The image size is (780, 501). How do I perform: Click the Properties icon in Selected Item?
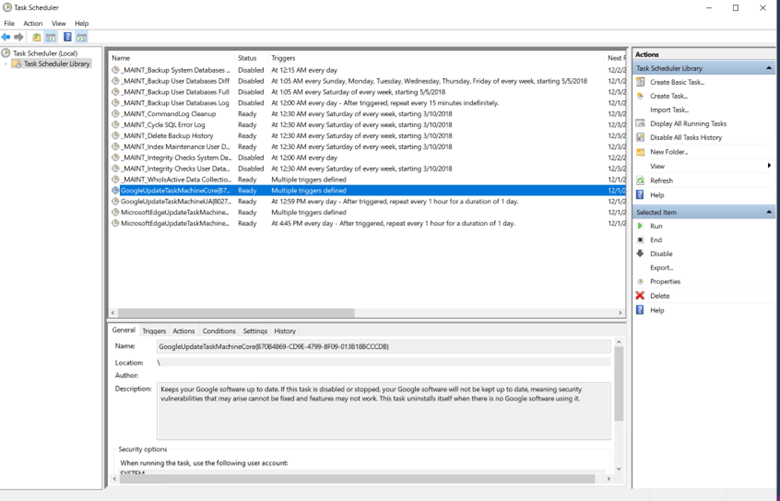coord(640,282)
